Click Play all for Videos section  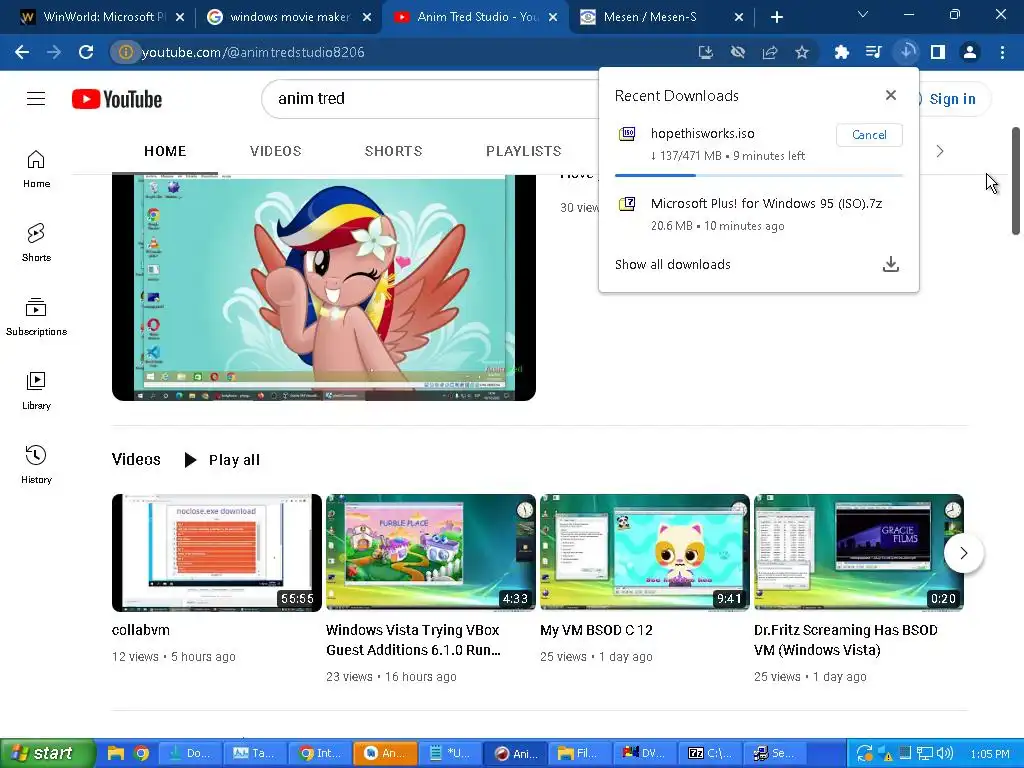[222, 460]
